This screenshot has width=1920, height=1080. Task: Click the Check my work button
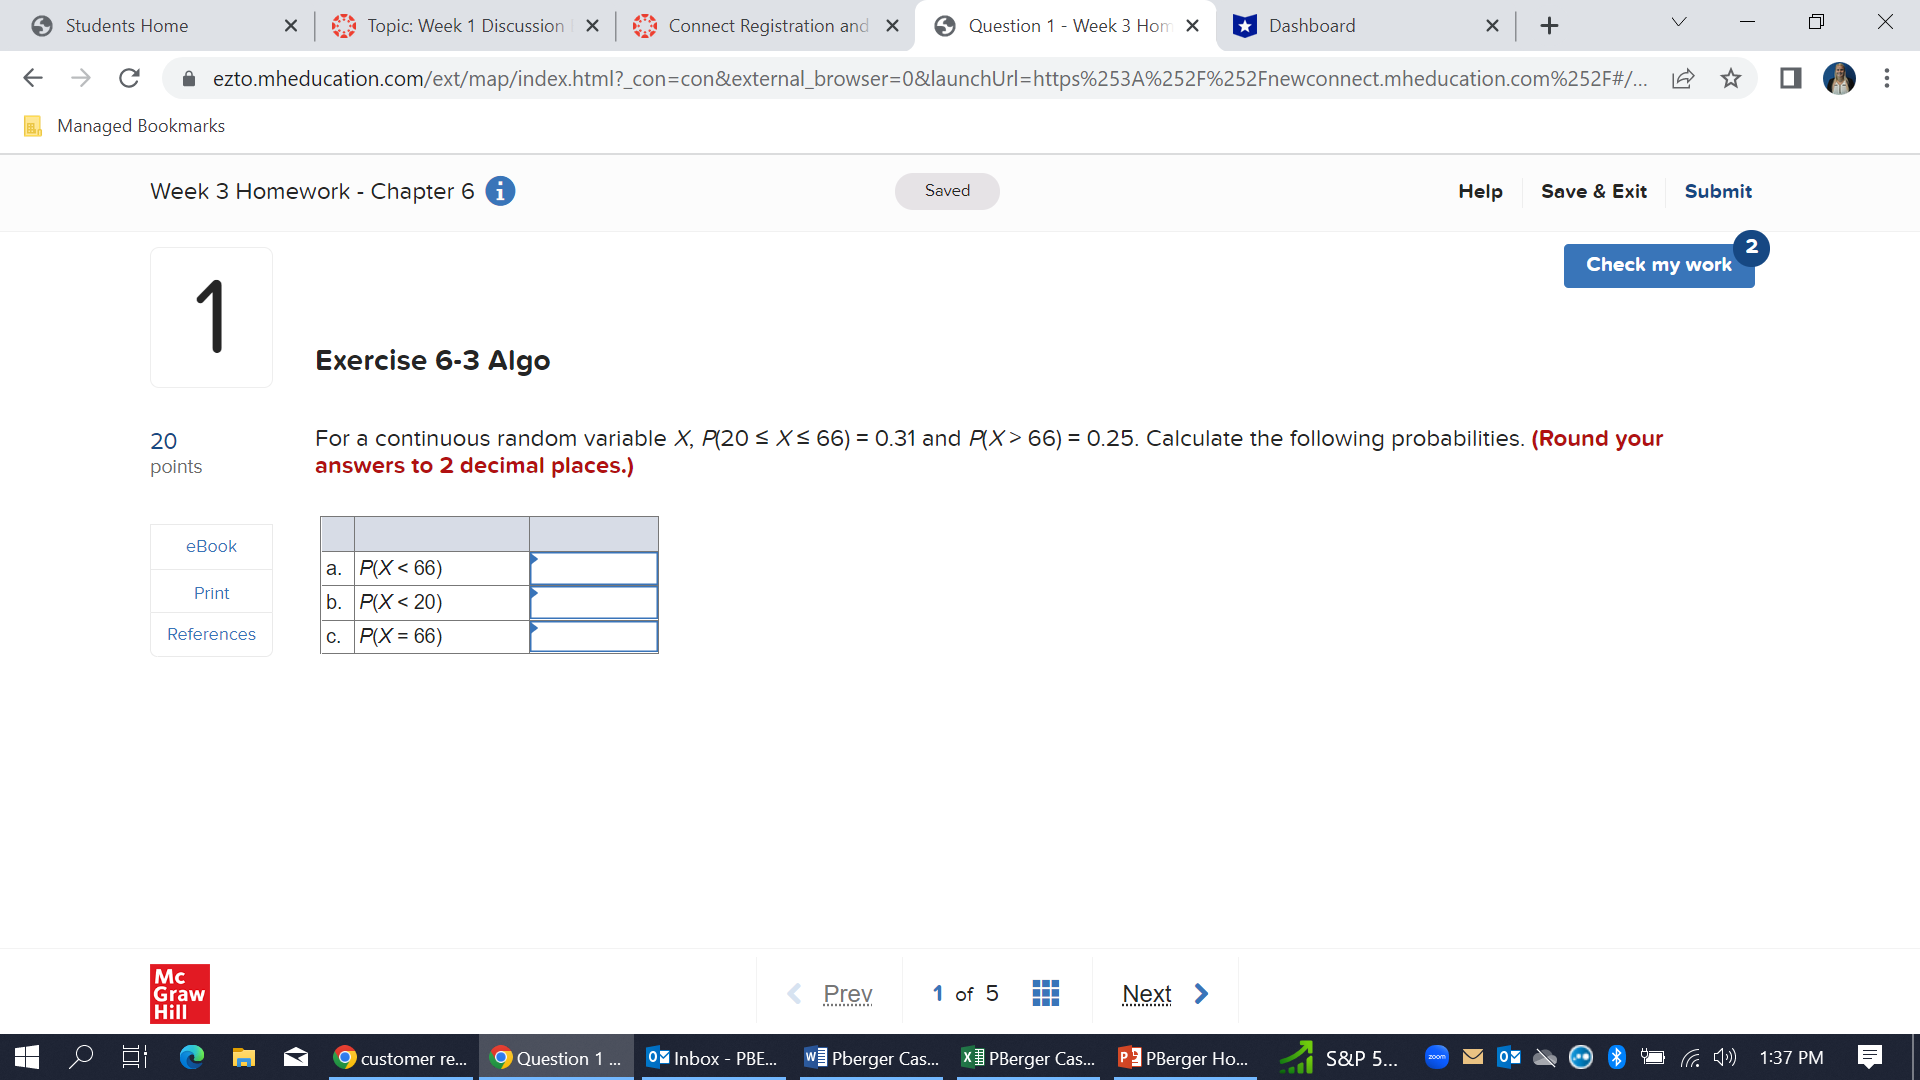(1657, 265)
